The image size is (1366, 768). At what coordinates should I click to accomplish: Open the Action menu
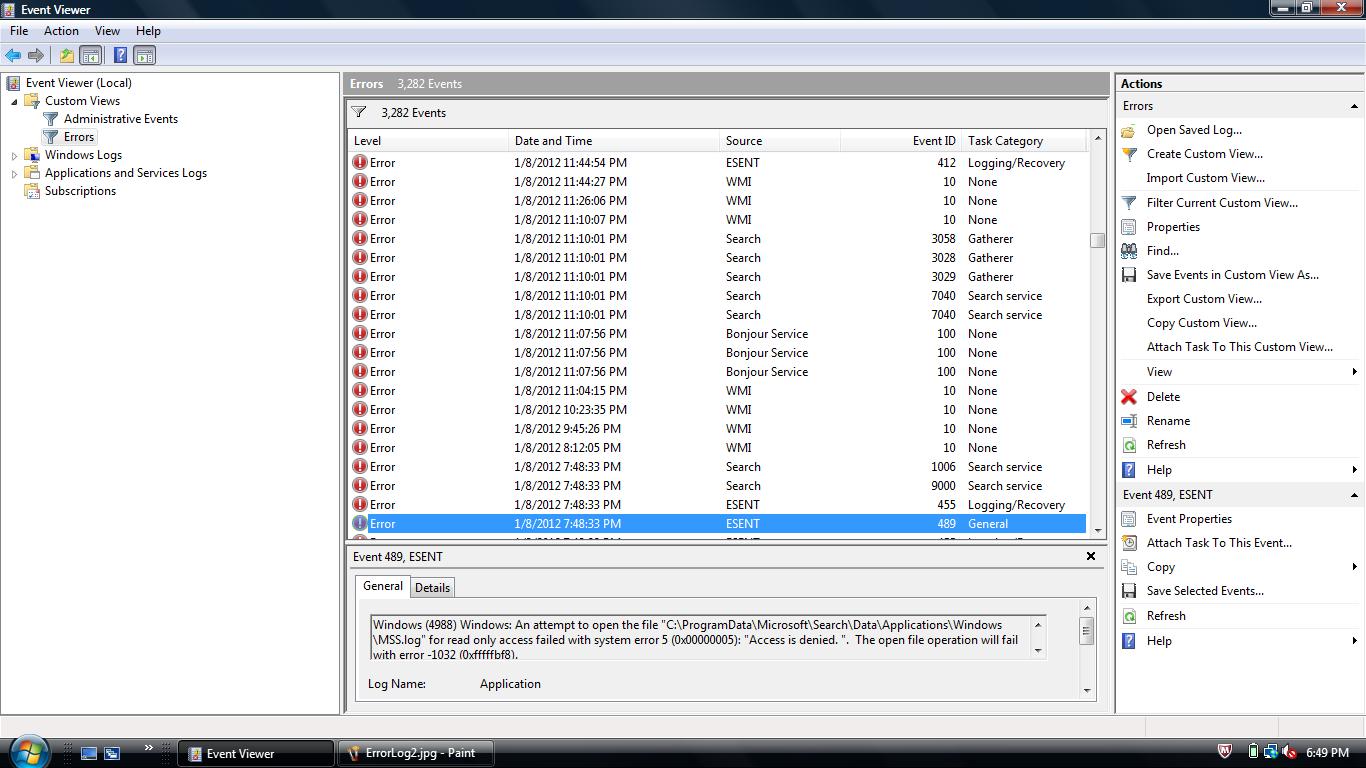point(61,31)
